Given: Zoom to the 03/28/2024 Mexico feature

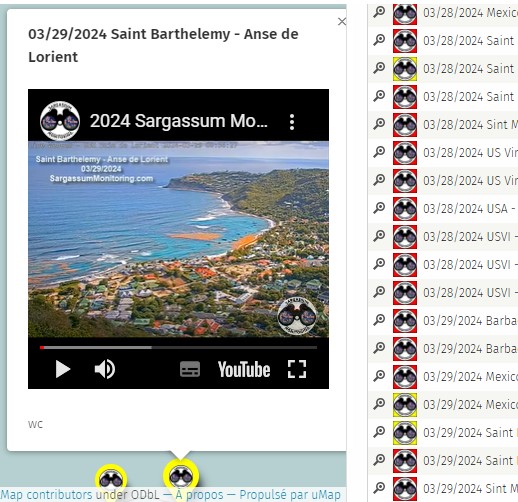Looking at the screenshot, I should (x=379, y=12).
